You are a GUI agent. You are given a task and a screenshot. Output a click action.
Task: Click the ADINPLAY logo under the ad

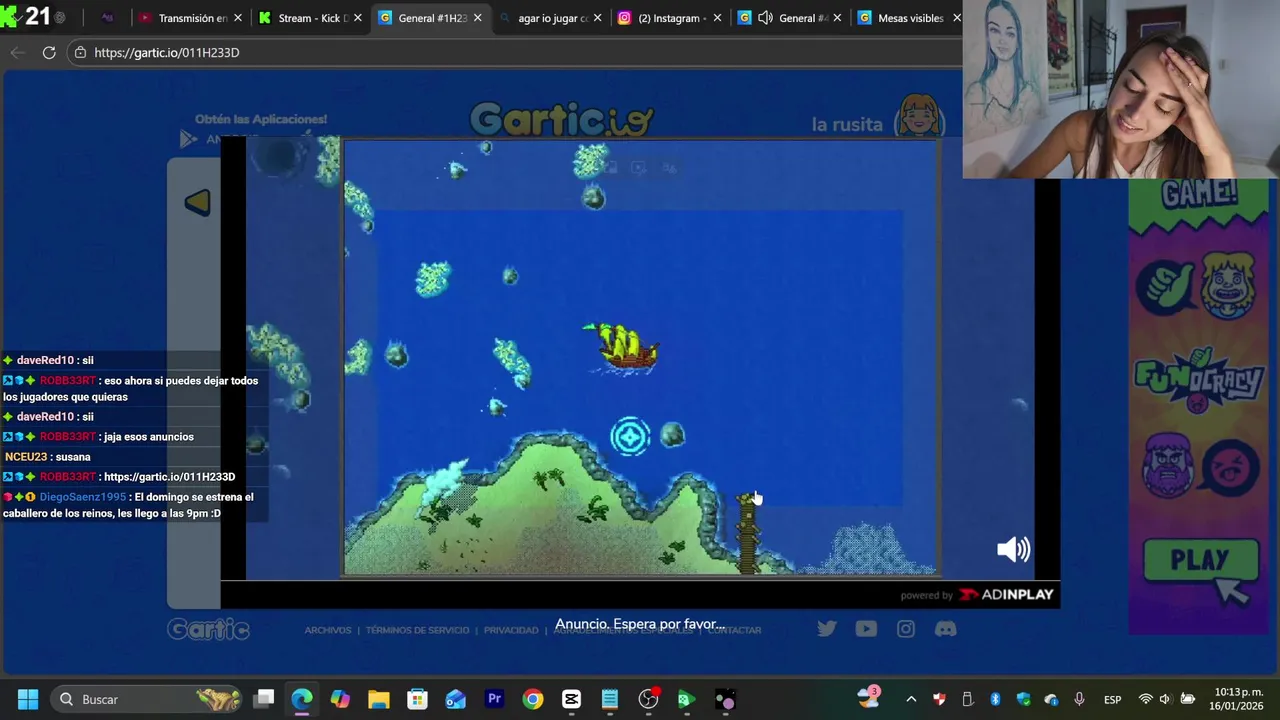[x=1006, y=594]
